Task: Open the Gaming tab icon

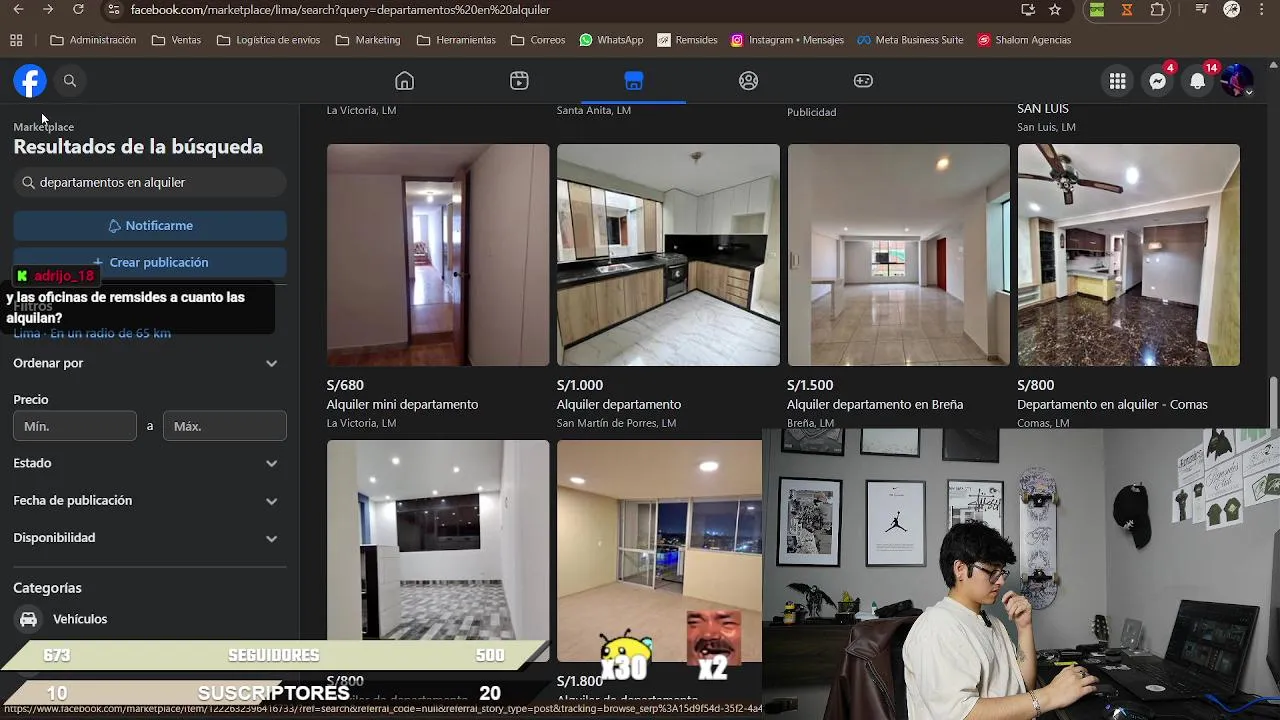Action: tap(863, 81)
